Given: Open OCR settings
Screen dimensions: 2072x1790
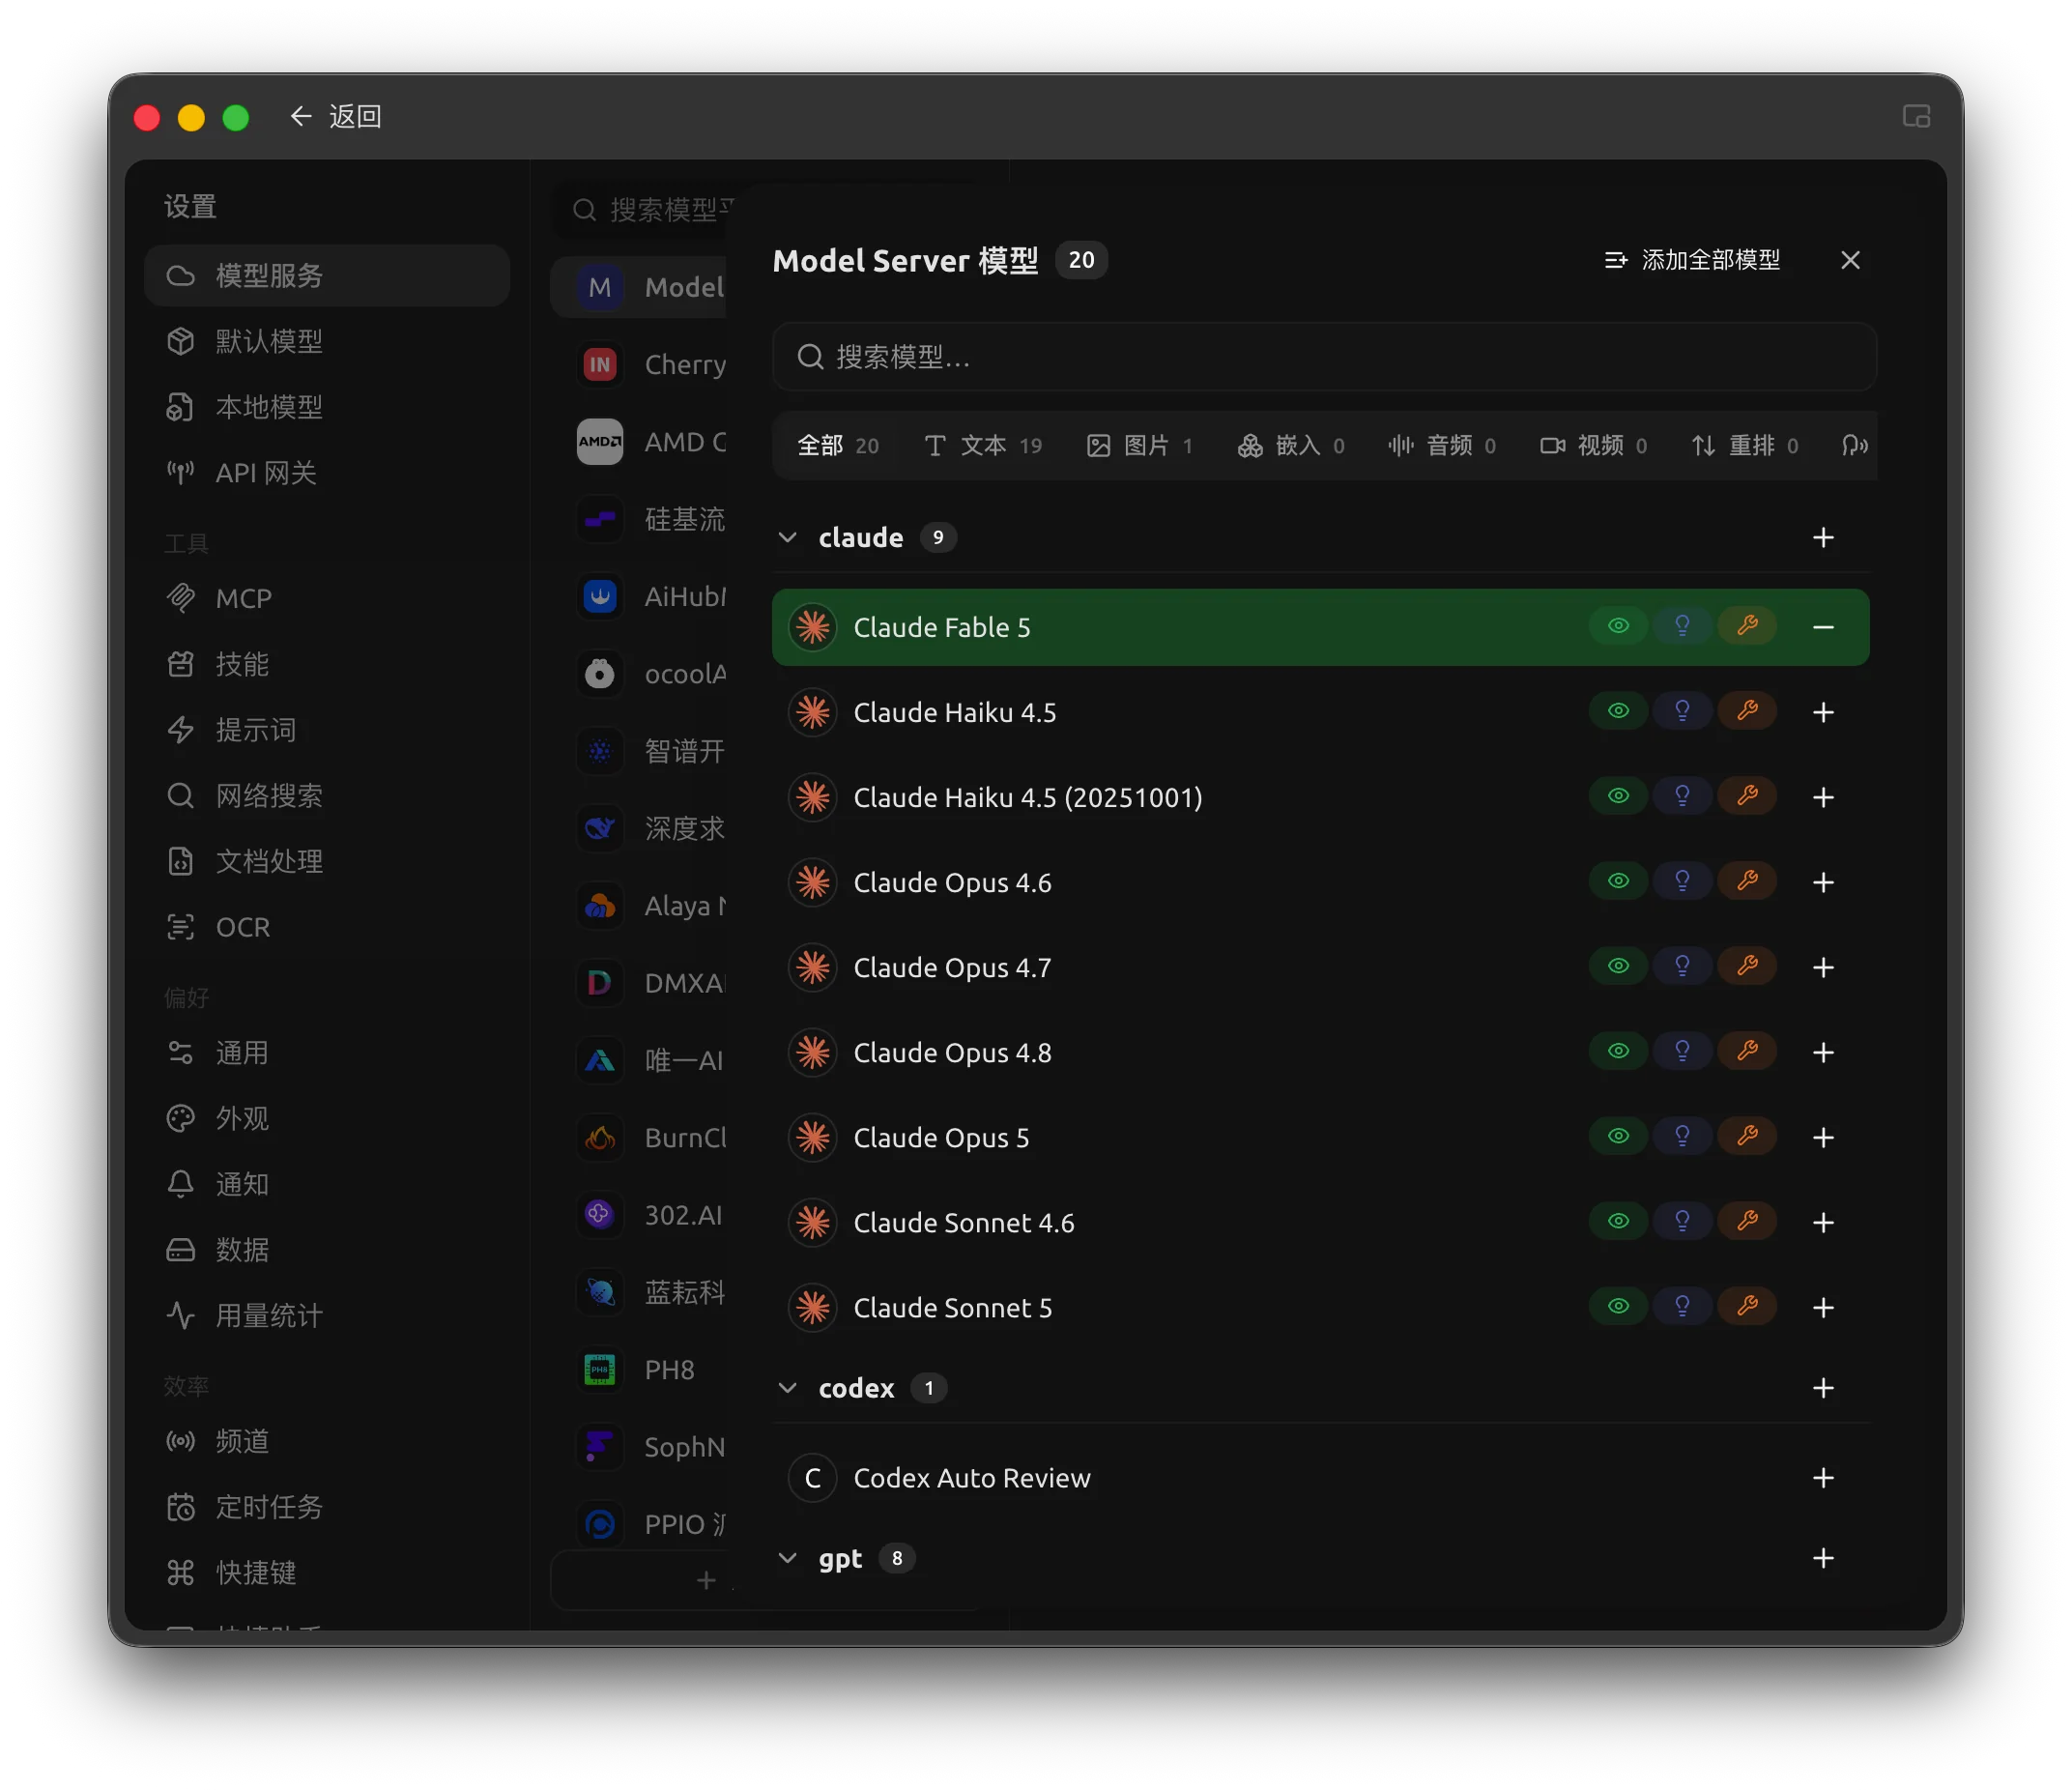Looking at the screenshot, I should 327,926.
